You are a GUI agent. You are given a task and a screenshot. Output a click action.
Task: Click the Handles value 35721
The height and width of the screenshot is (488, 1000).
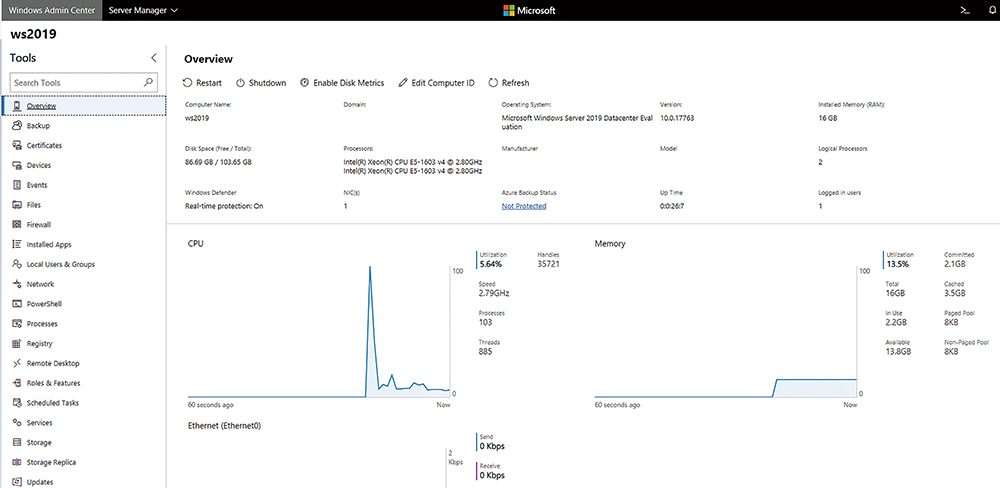[548, 264]
